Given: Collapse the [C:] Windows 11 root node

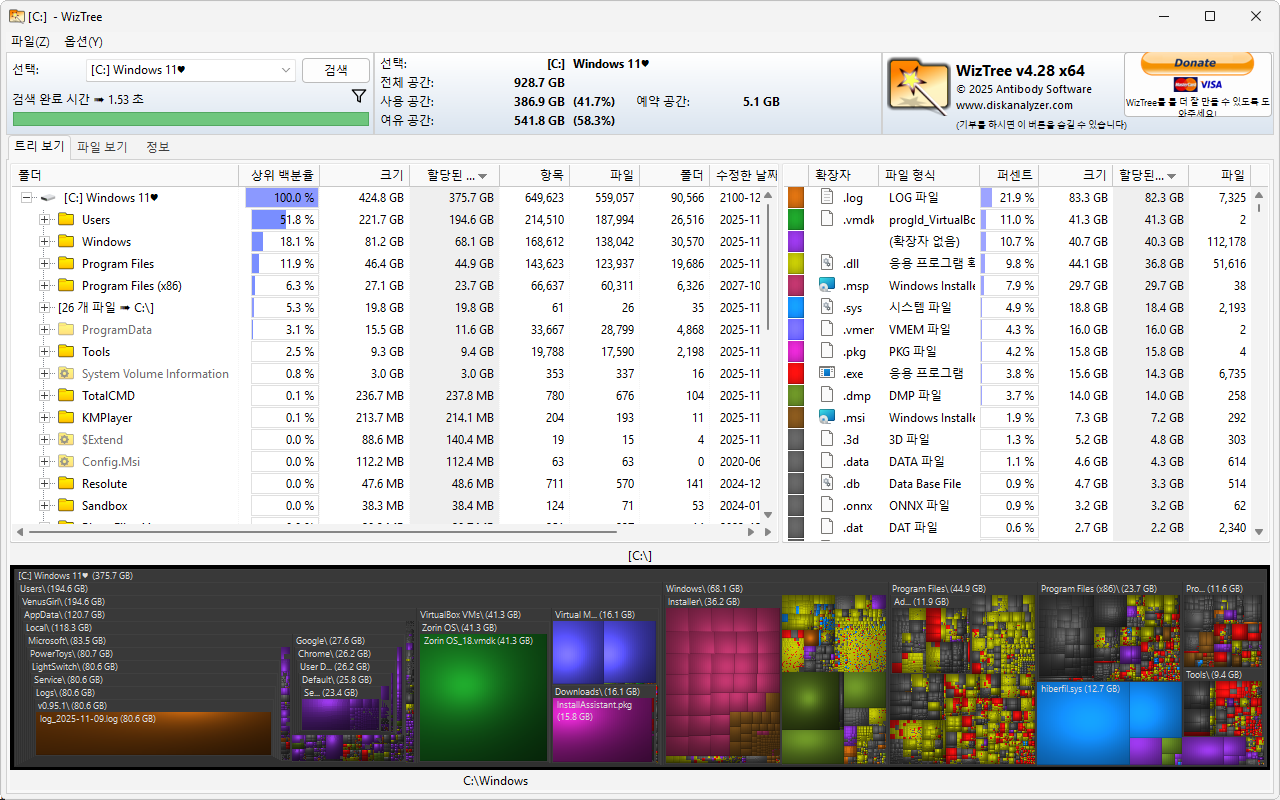Looking at the screenshot, I should click(27, 198).
